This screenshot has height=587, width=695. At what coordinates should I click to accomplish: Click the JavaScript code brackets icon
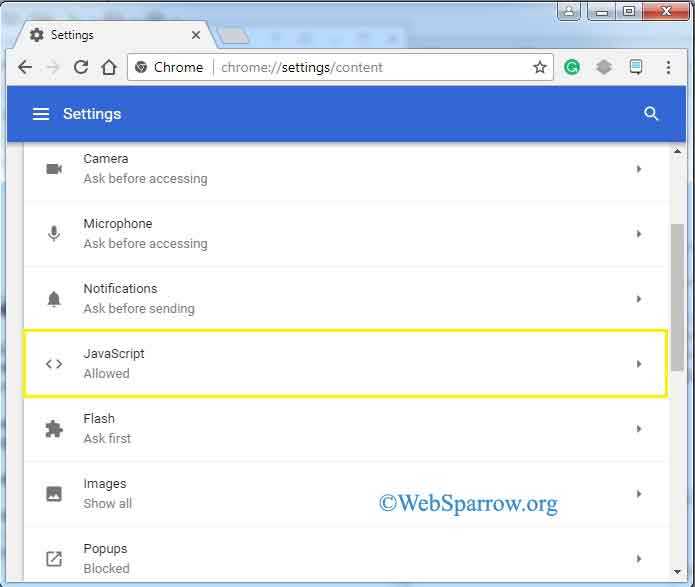(54, 364)
